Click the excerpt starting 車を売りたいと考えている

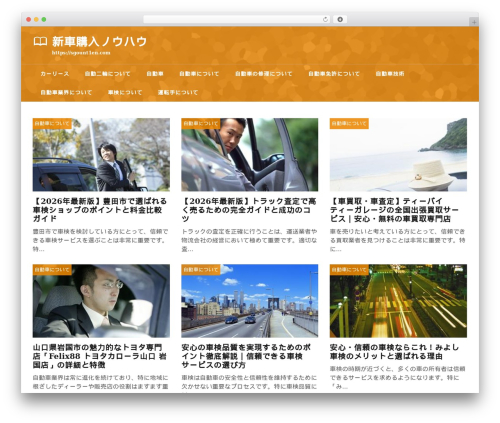coord(398,240)
